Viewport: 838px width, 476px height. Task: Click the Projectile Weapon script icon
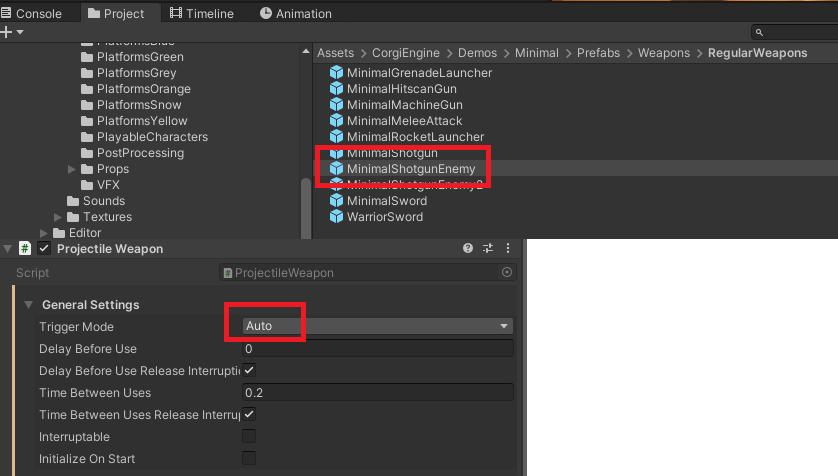(25, 248)
